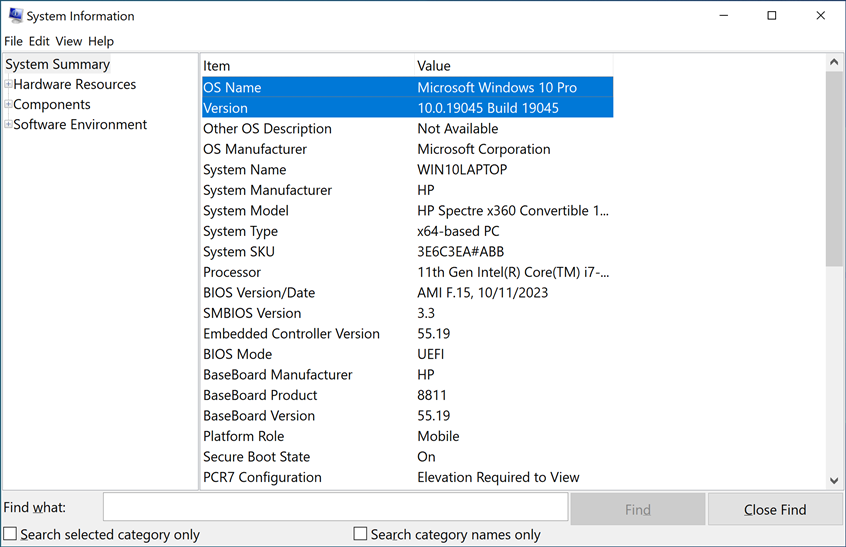Select the System Name row
Screen dimensions: 846x547
tap(407, 169)
